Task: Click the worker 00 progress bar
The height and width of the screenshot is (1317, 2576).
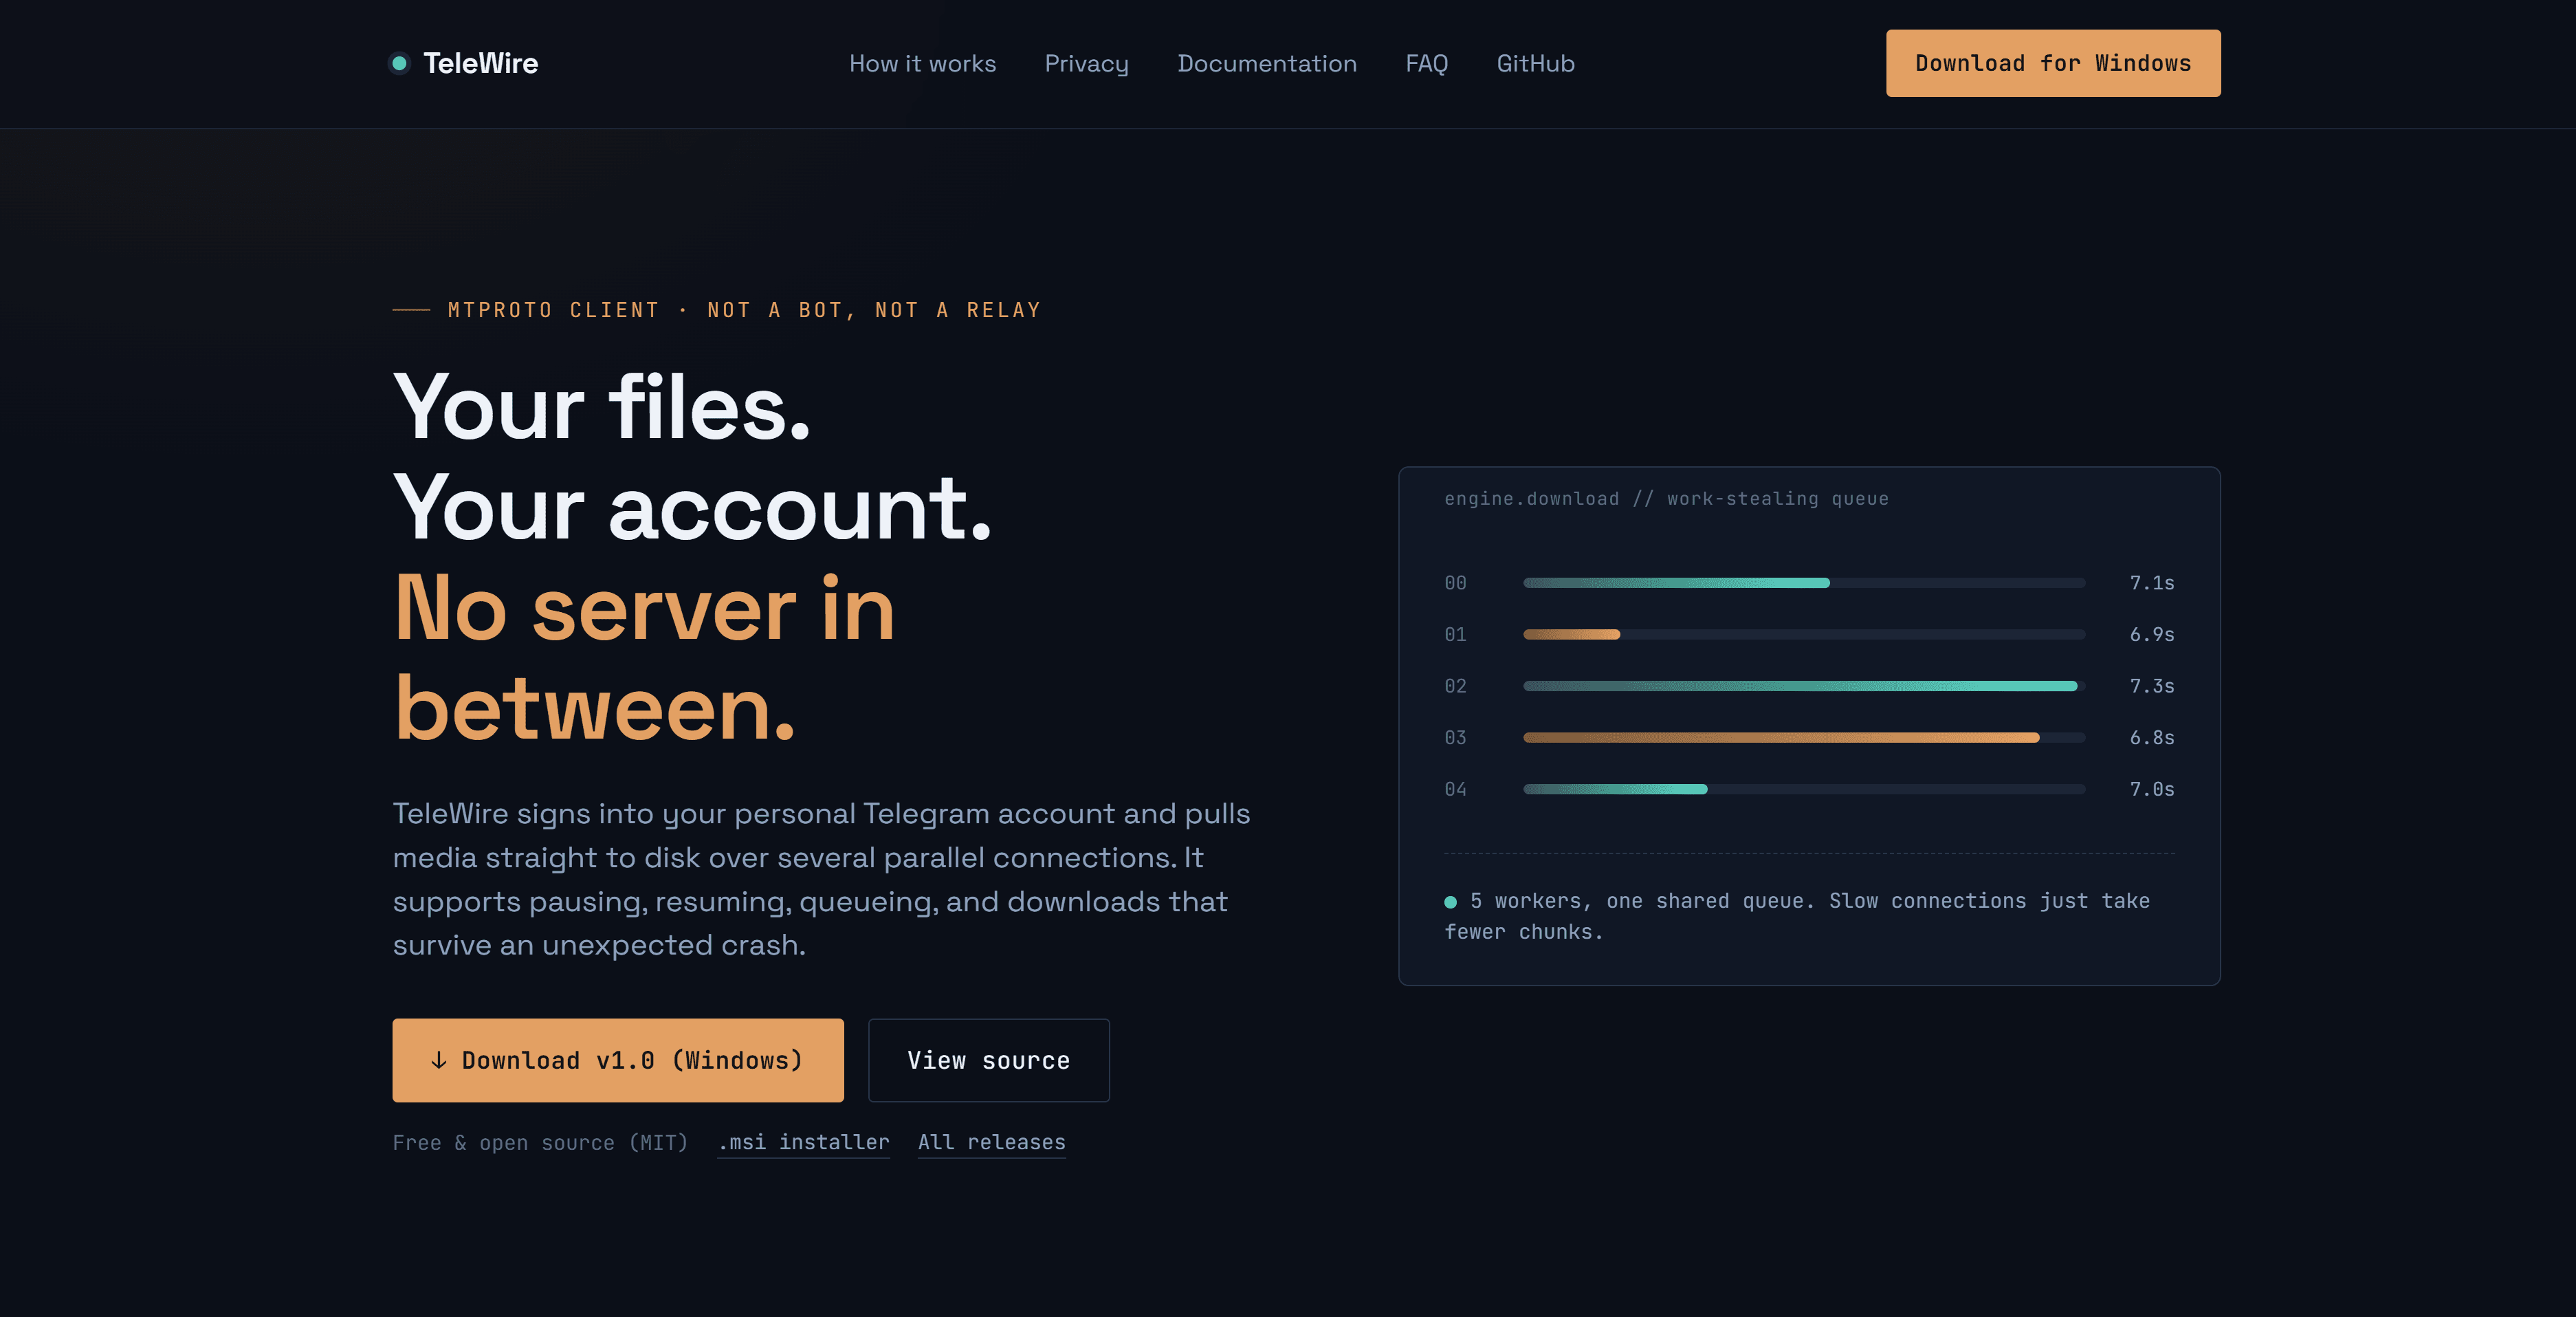Action: 1804,583
